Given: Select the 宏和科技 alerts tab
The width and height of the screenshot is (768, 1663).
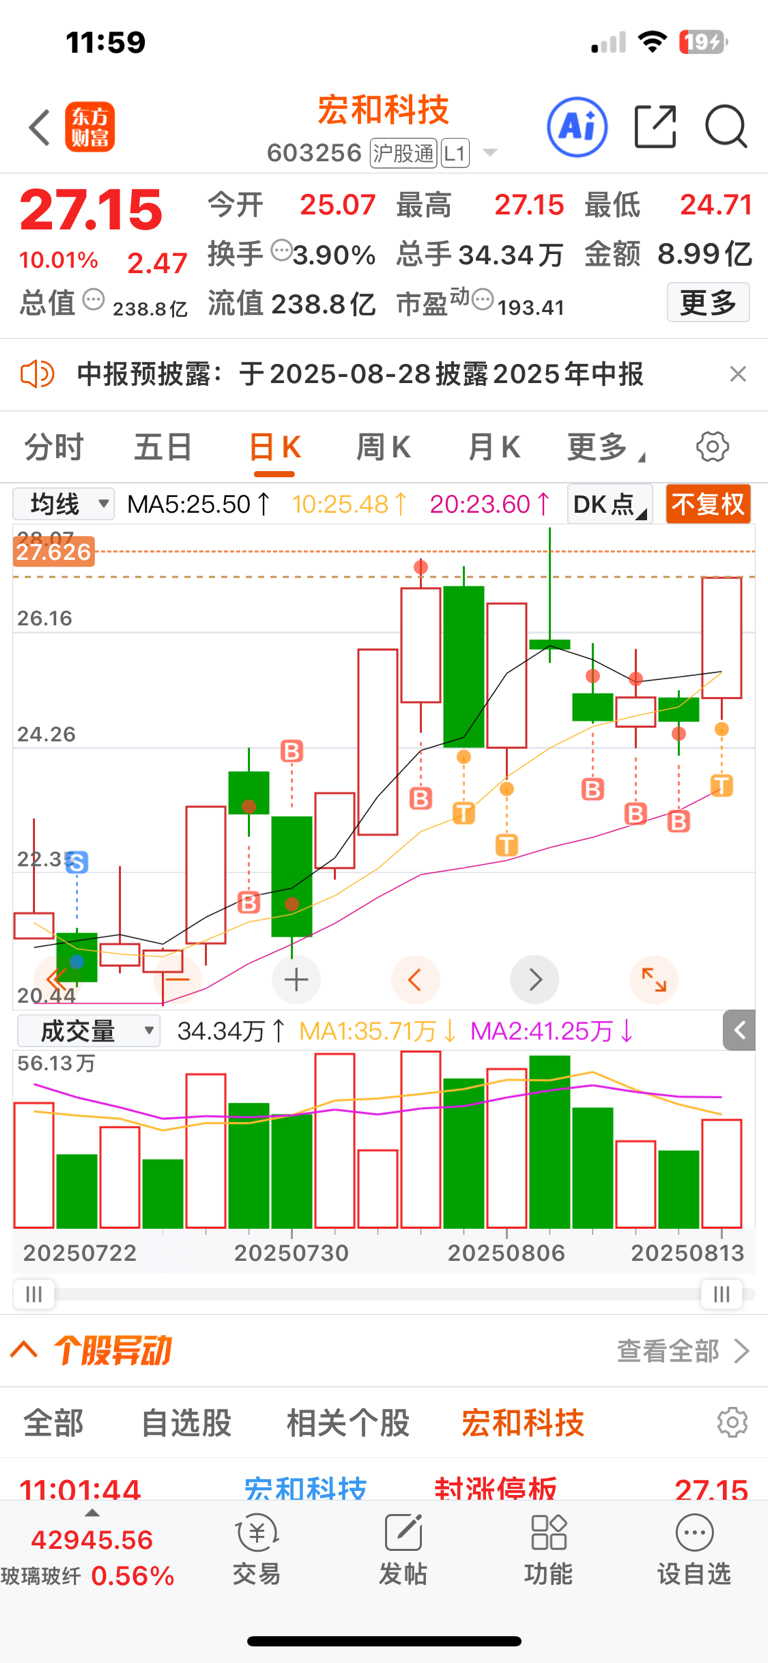Looking at the screenshot, I should (x=523, y=1422).
